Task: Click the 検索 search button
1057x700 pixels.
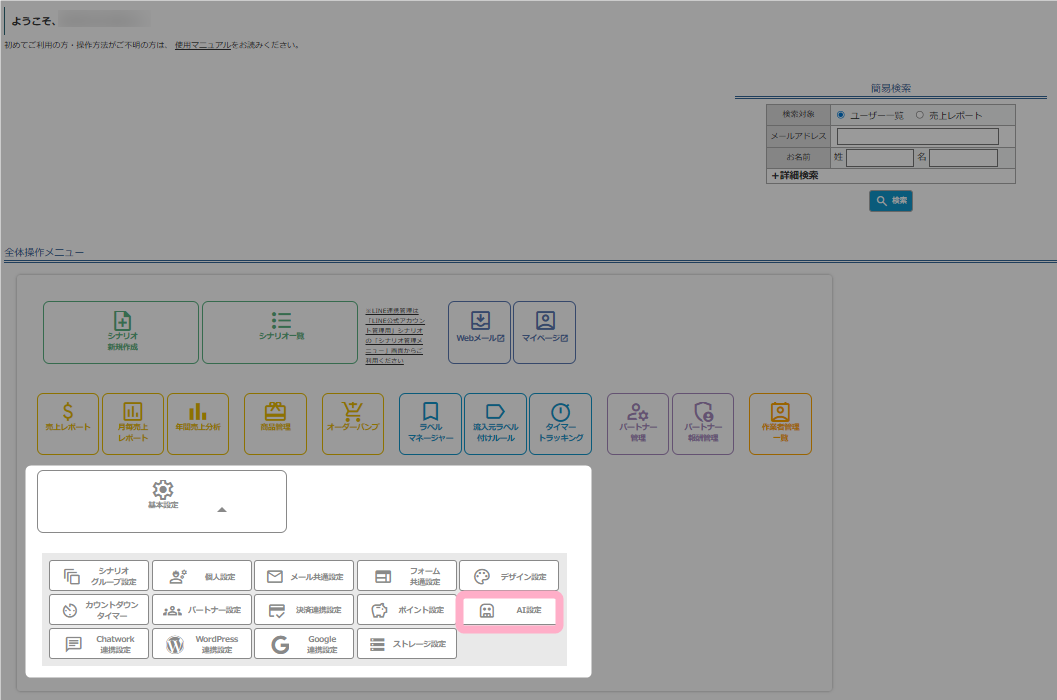Action: tap(890, 201)
